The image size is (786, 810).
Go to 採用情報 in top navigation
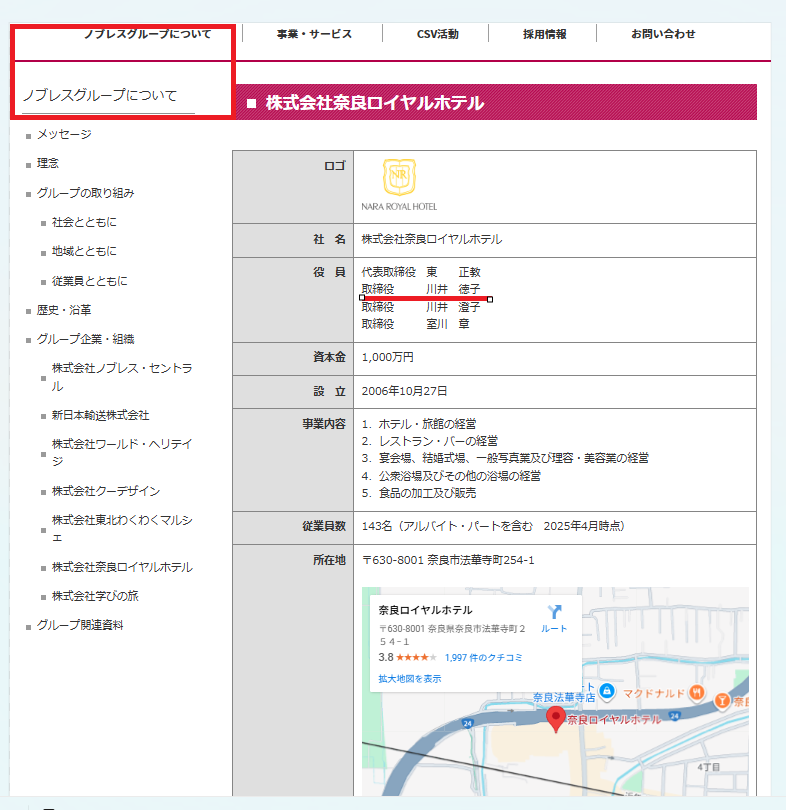[544, 34]
